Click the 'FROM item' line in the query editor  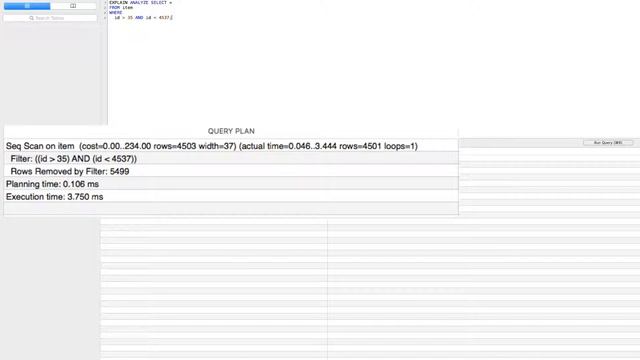[121, 7]
